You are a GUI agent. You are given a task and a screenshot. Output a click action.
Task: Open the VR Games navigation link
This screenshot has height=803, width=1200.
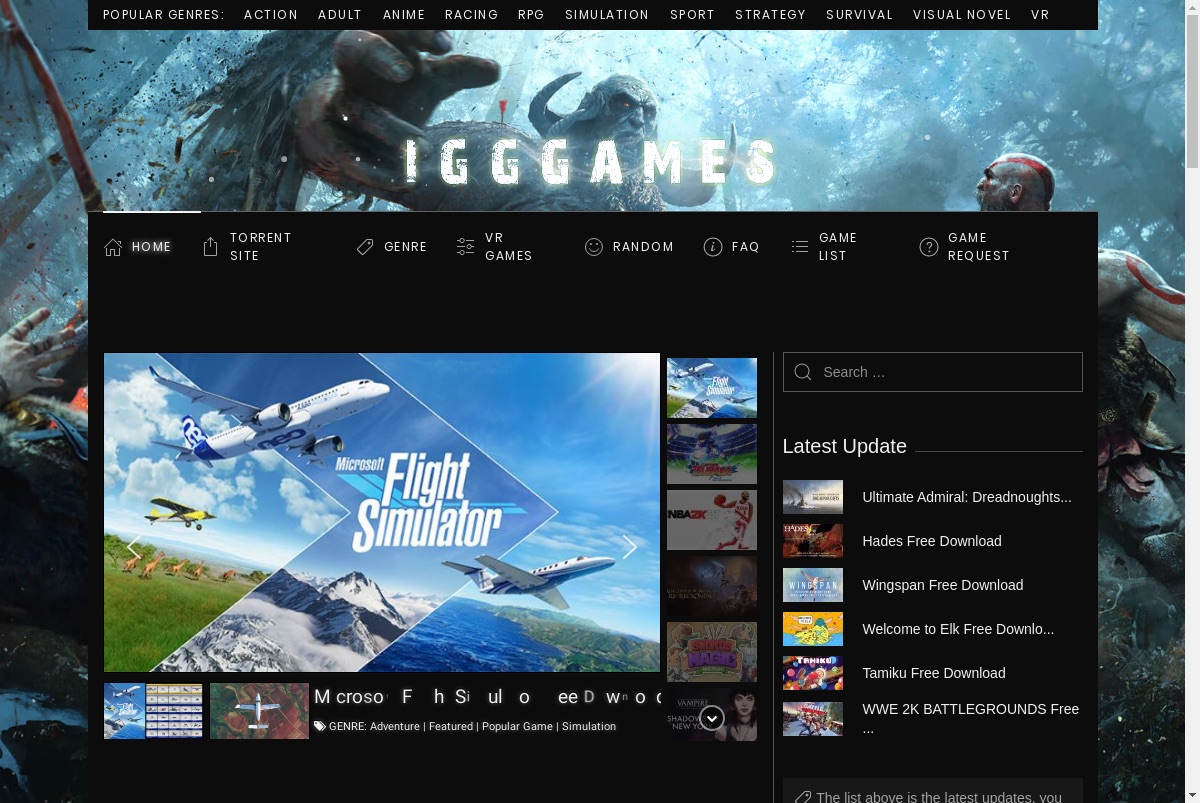click(x=509, y=247)
